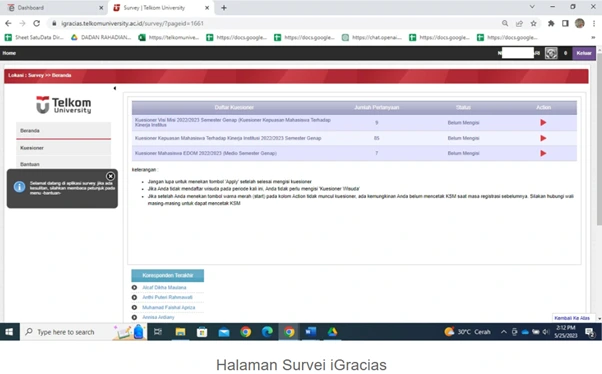Bookmark this page with star icon
This screenshot has height=374, width=602.
533,23
